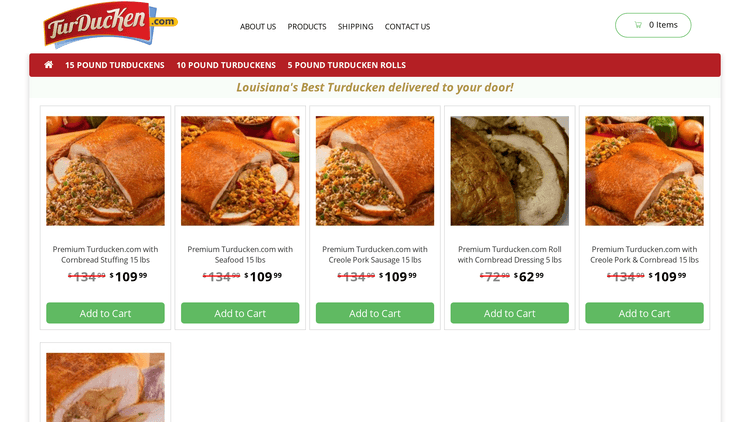The height and width of the screenshot is (422, 750).
Task: Click the TurDucken.com logo
Action: 110,25
